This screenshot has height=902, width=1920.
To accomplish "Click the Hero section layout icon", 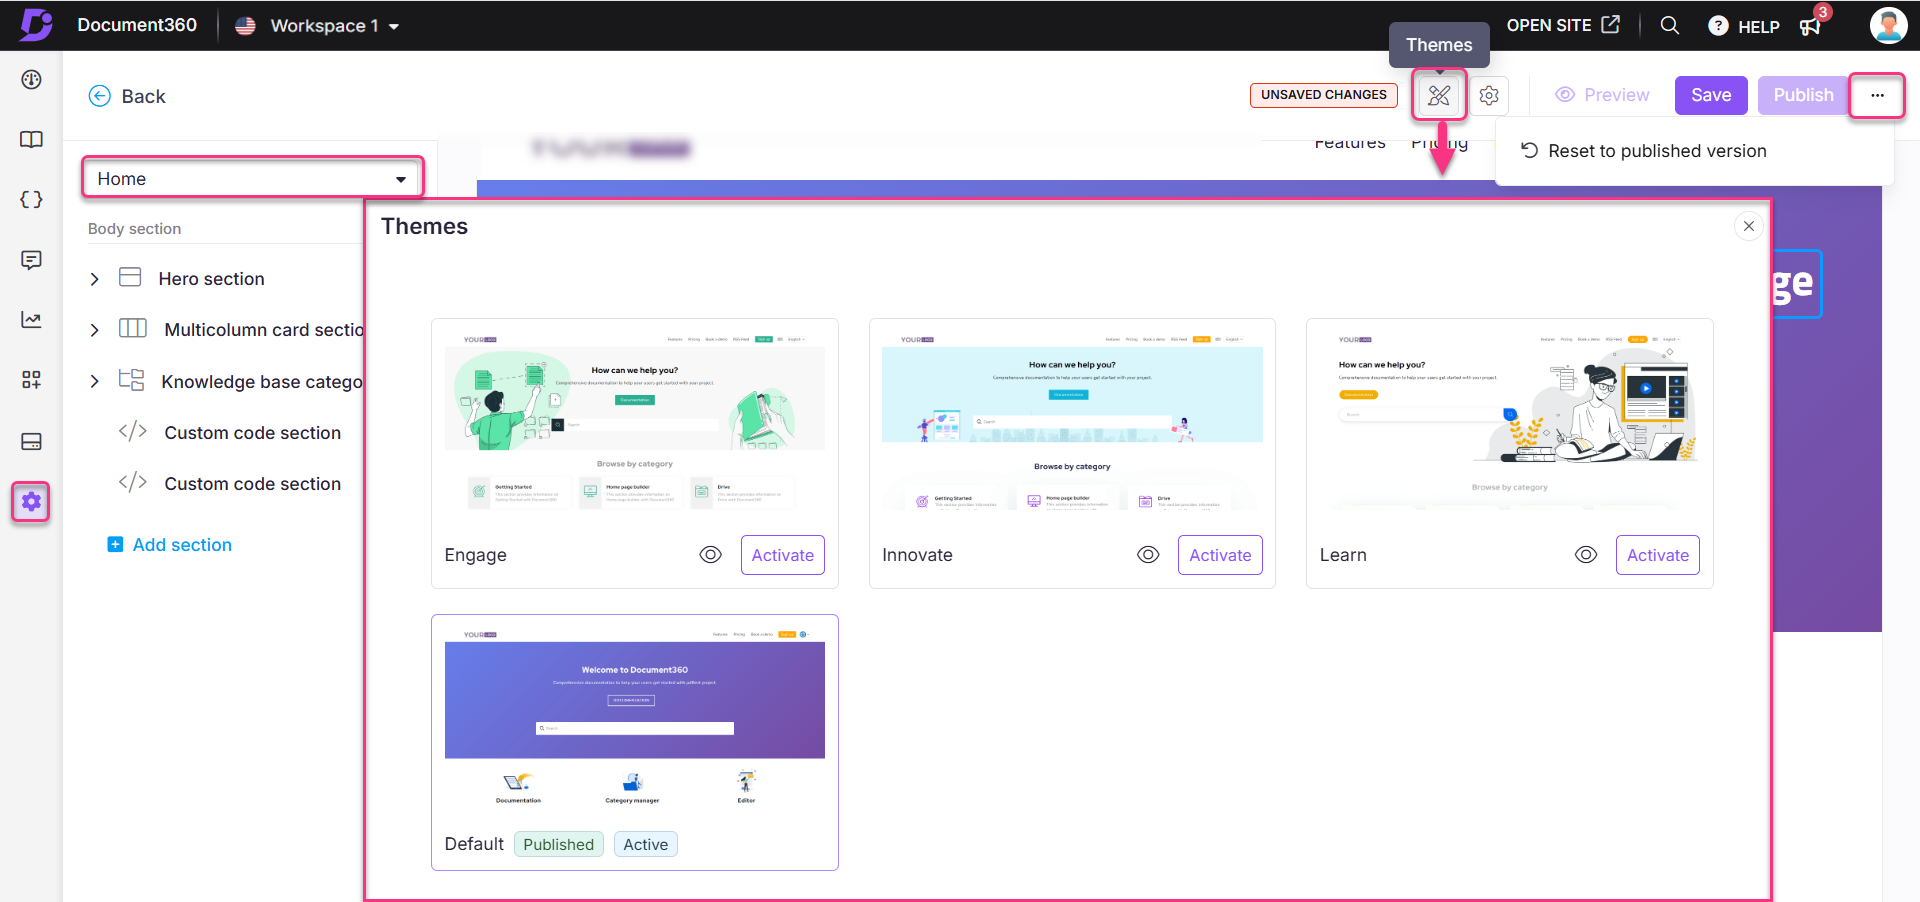I will [130, 277].
